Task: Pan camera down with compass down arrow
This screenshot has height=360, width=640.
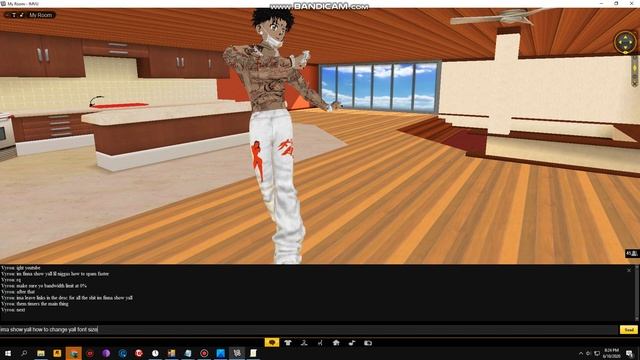Action: (625, 47)
